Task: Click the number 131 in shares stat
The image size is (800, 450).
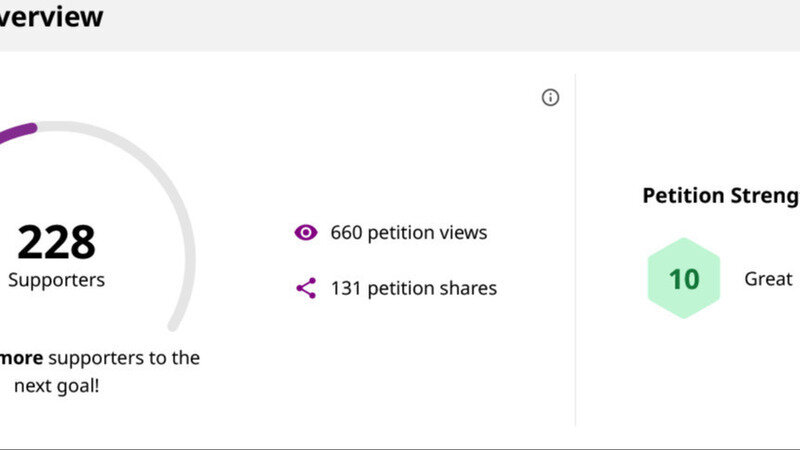Action: [x=346, y=288]
